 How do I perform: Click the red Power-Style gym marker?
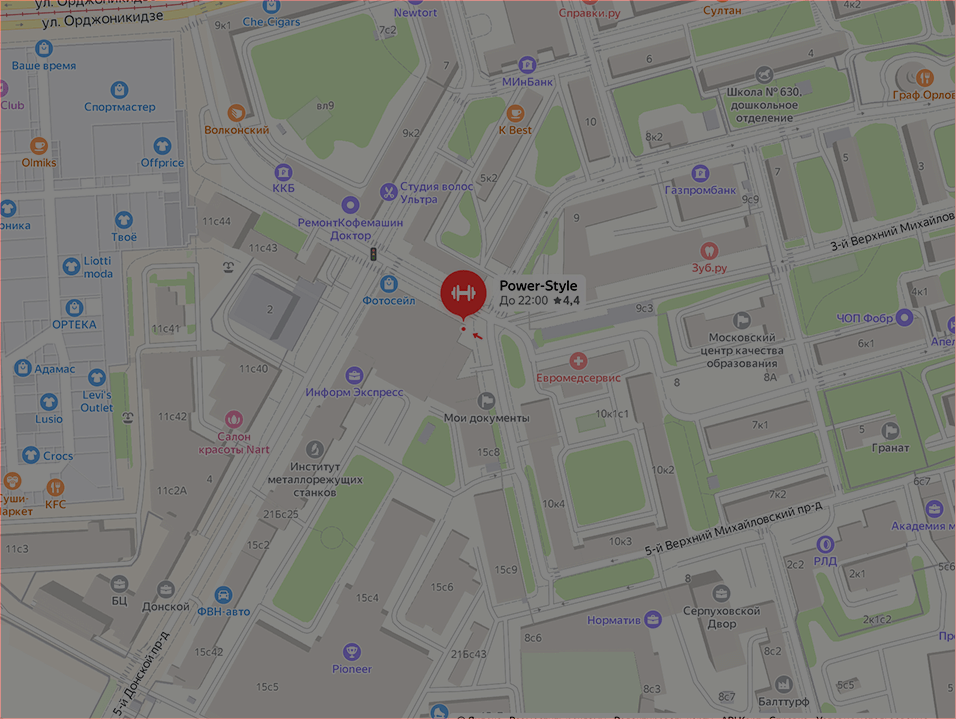click(463, 294)
